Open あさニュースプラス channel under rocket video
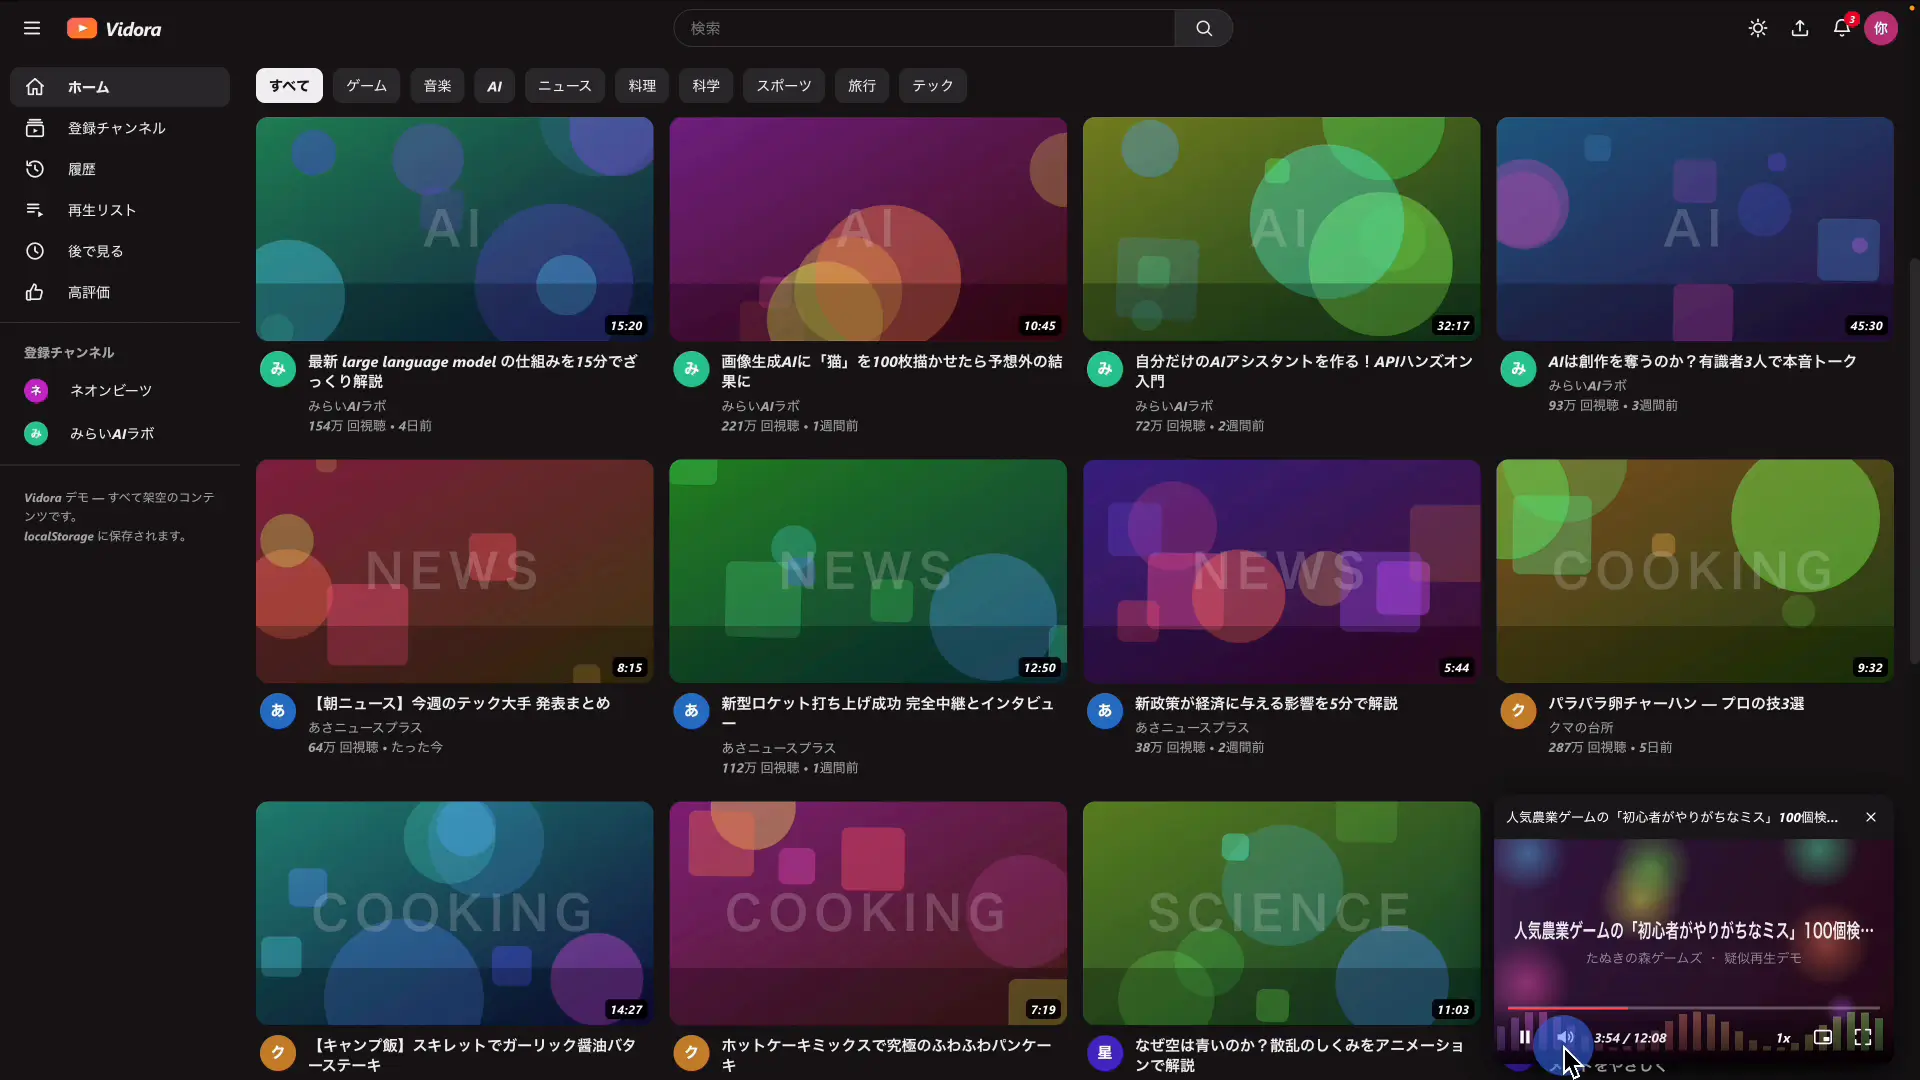 pyautogui.click(x=778, y=748)
